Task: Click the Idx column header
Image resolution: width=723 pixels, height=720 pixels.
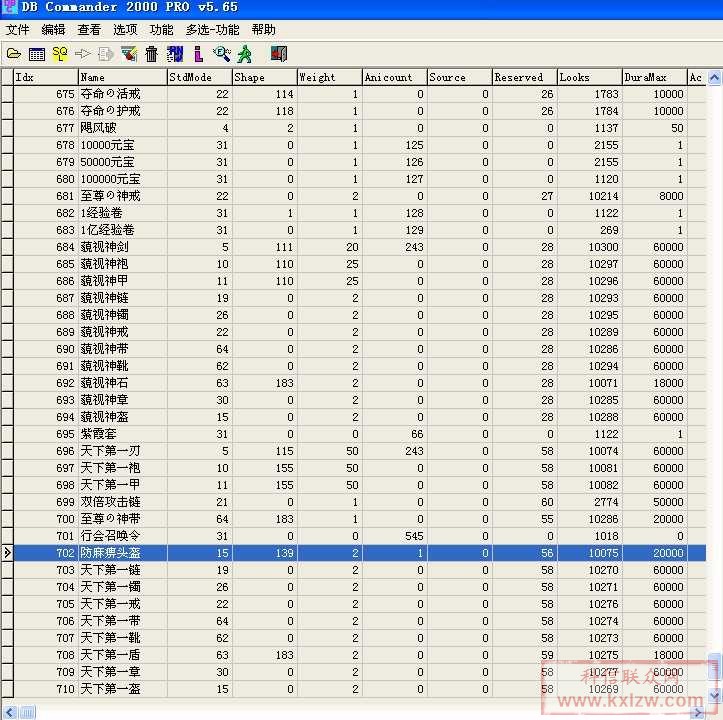Action: pos(46,77)
